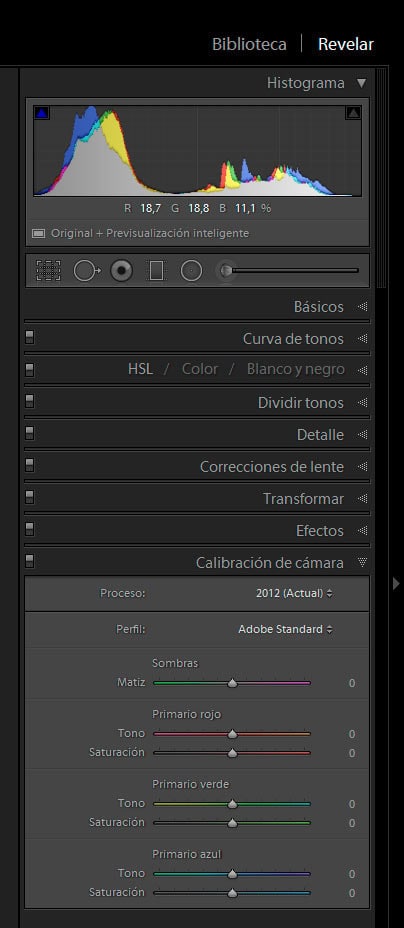Click Primario rojo Tono value field
404x928 pixels.
click(351, 734)
